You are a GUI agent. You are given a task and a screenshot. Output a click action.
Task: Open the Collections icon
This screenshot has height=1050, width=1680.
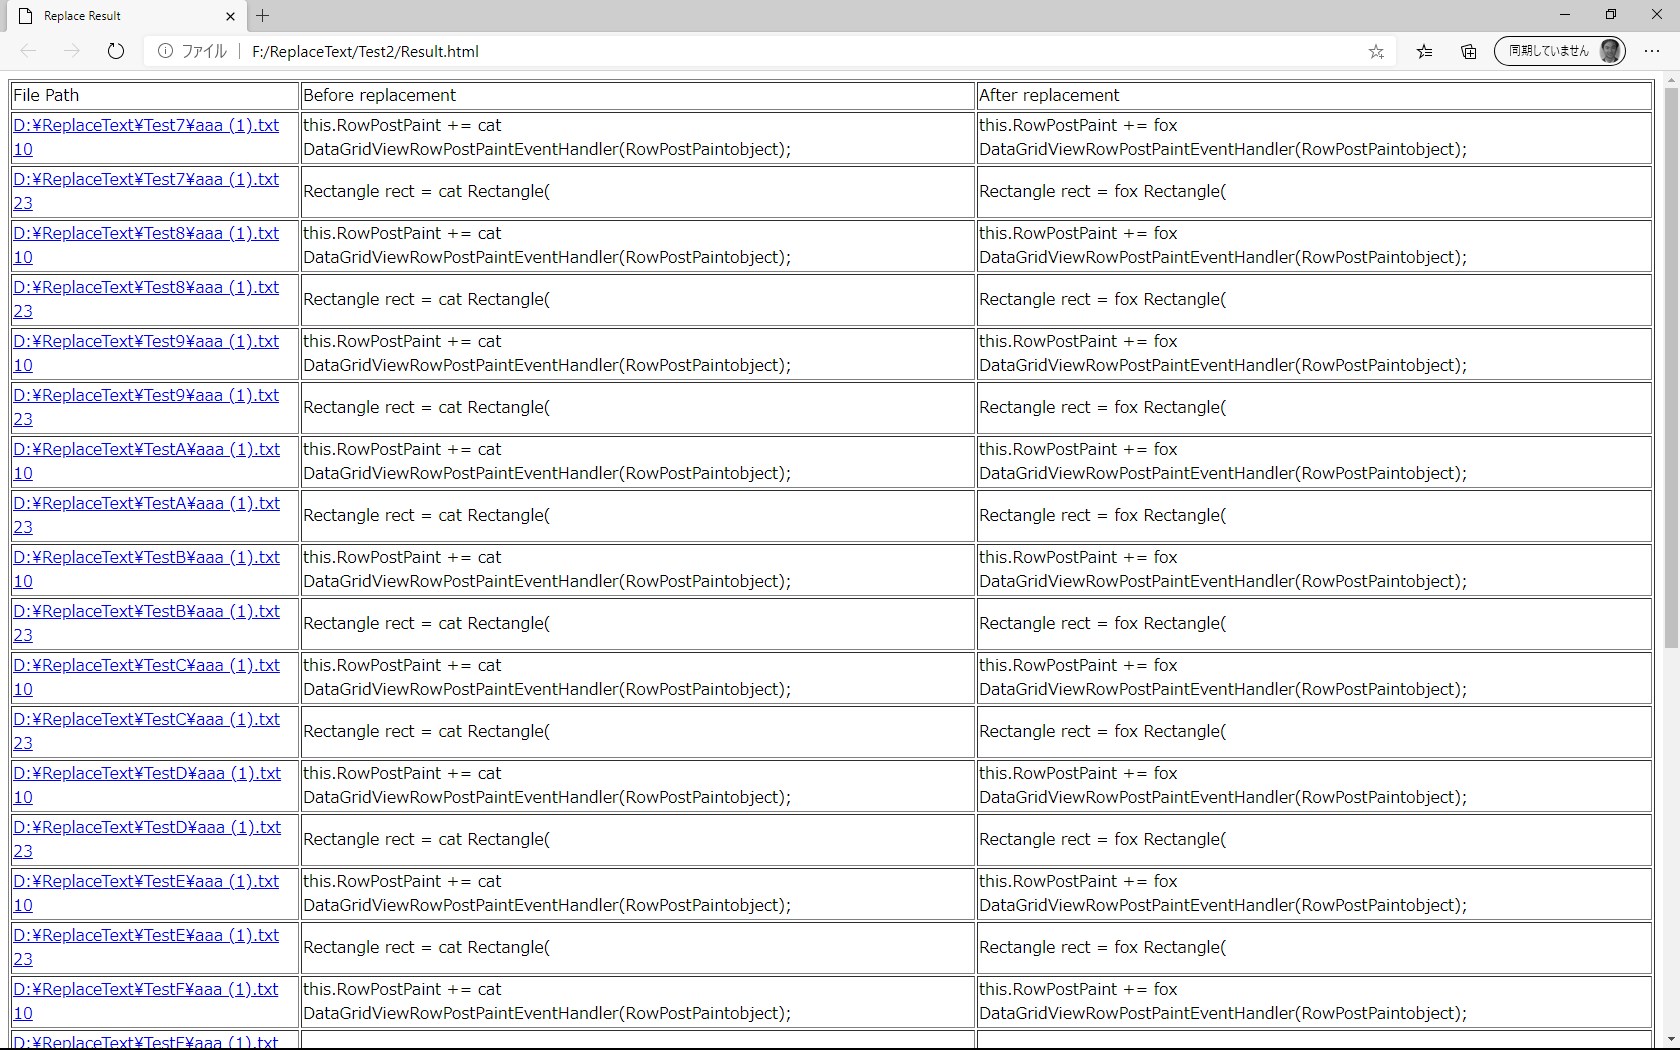[1468, 51]
